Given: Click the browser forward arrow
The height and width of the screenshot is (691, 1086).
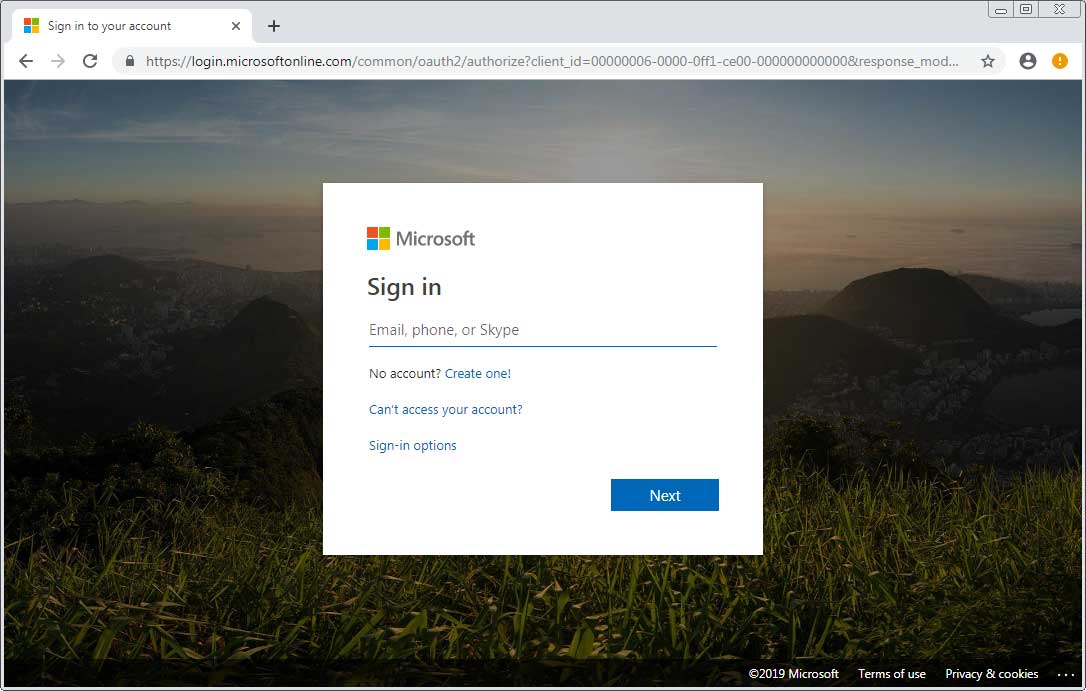Looking at the screenshot, I should click(58, 61).
